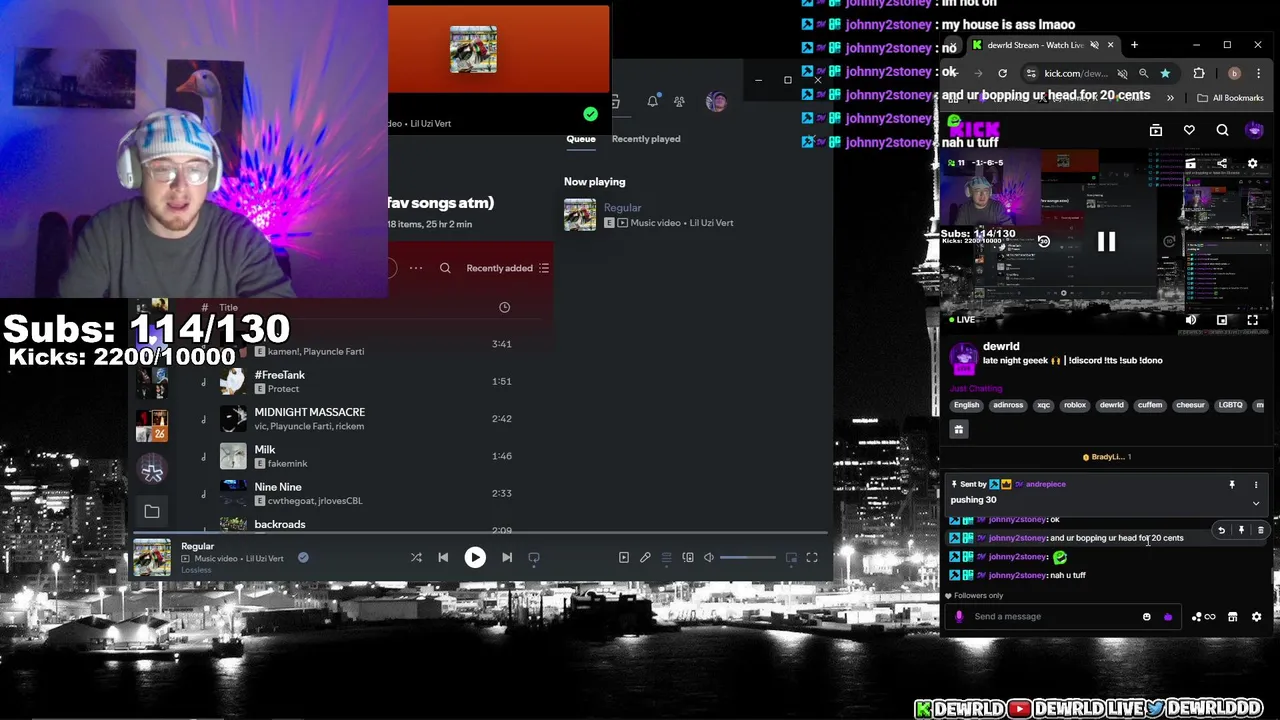Image resolution: width=1280 pixels, height=720 pixels.
Task: Select the roblox tag on Kick
Action: click(1075, 405)
